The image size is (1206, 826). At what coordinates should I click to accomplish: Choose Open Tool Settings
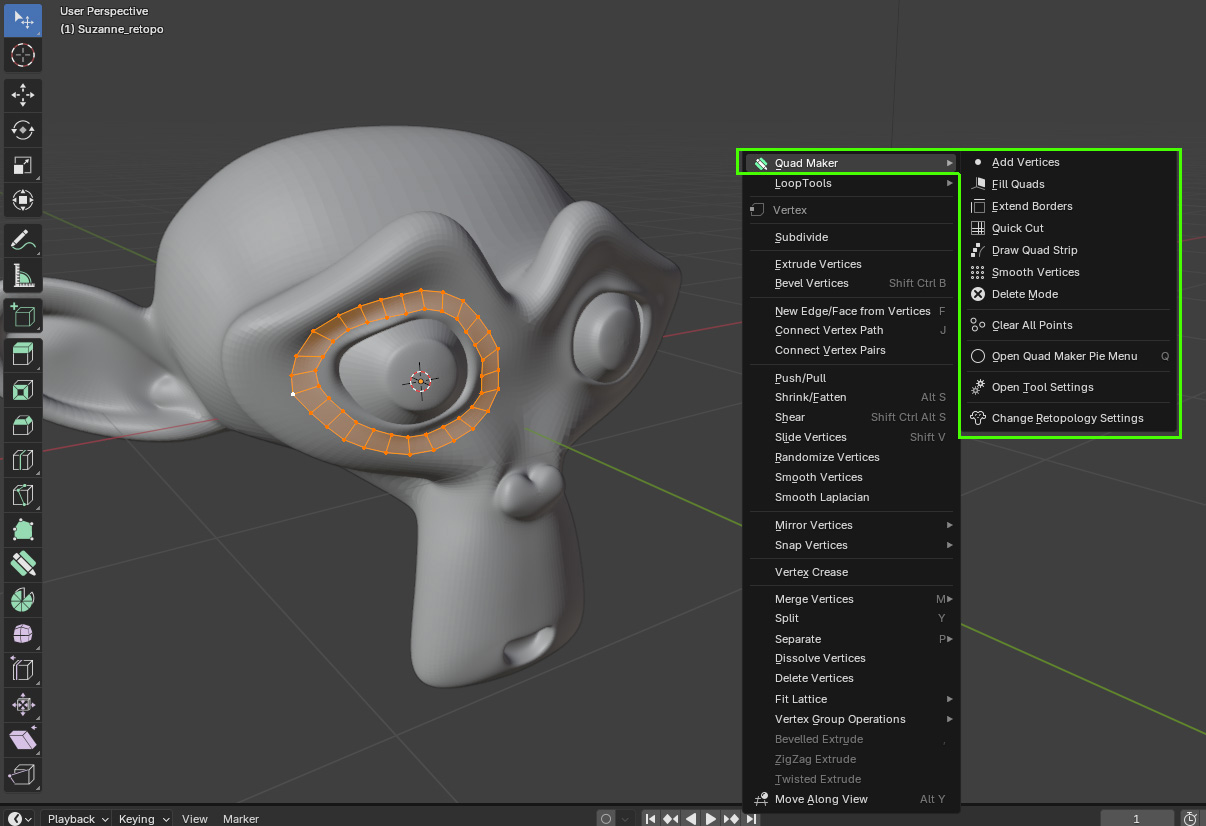tap(1069, 387)
